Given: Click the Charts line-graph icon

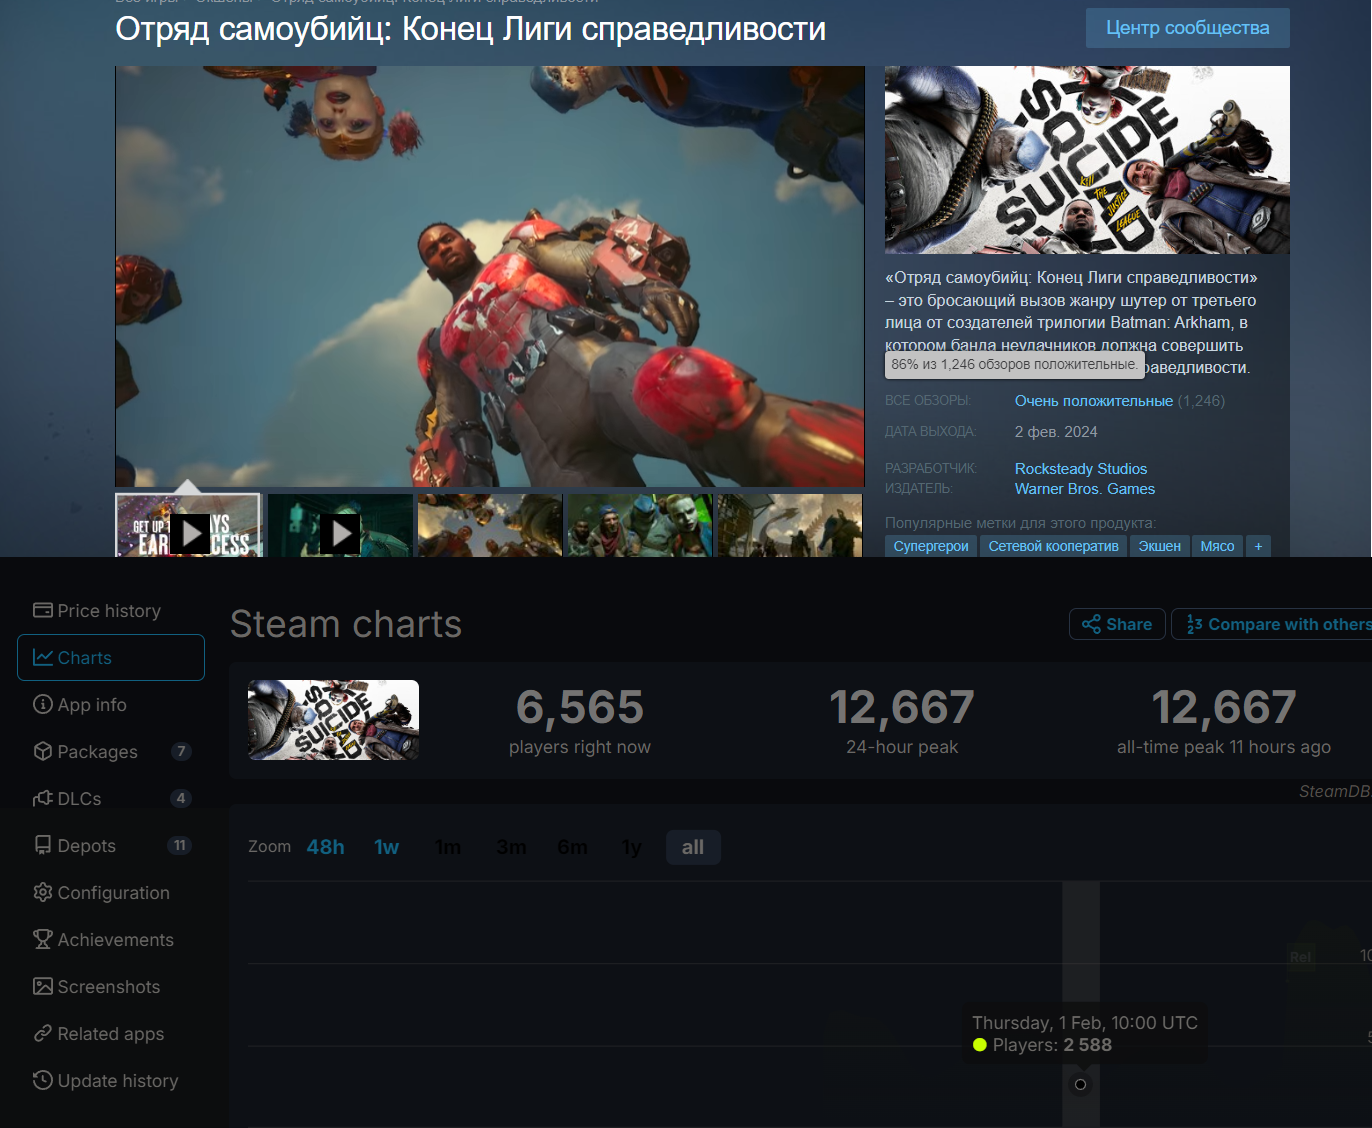Looking at the screenshot, I should (x=43, y=657).
